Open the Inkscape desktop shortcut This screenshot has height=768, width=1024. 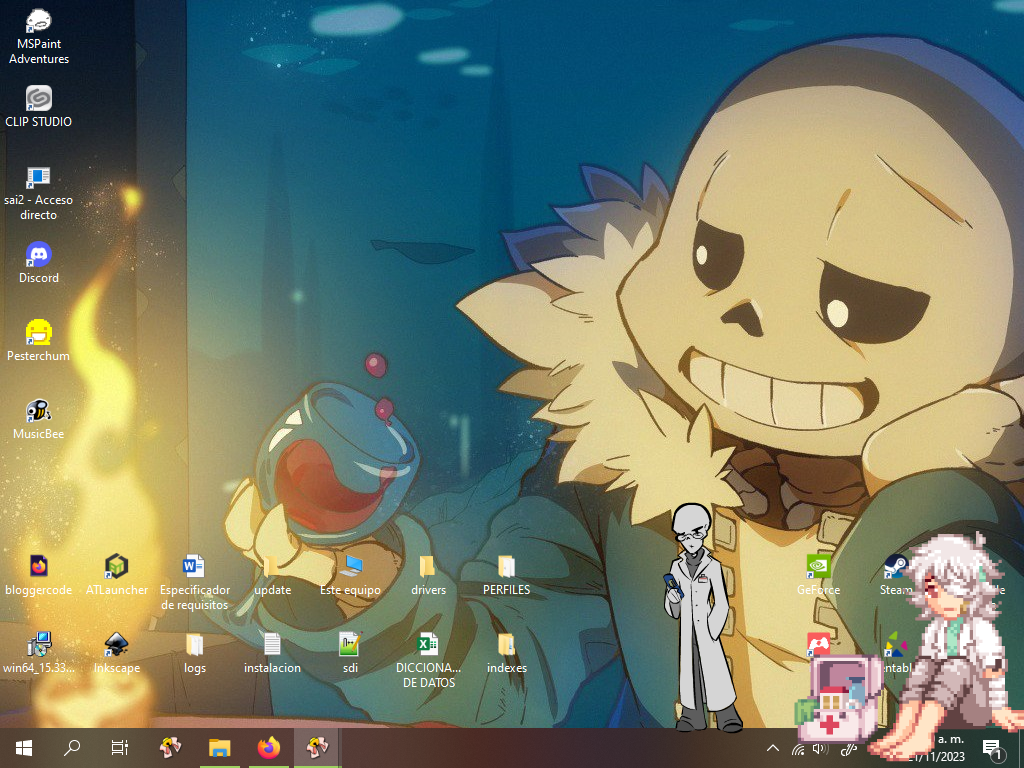point(117,645)
